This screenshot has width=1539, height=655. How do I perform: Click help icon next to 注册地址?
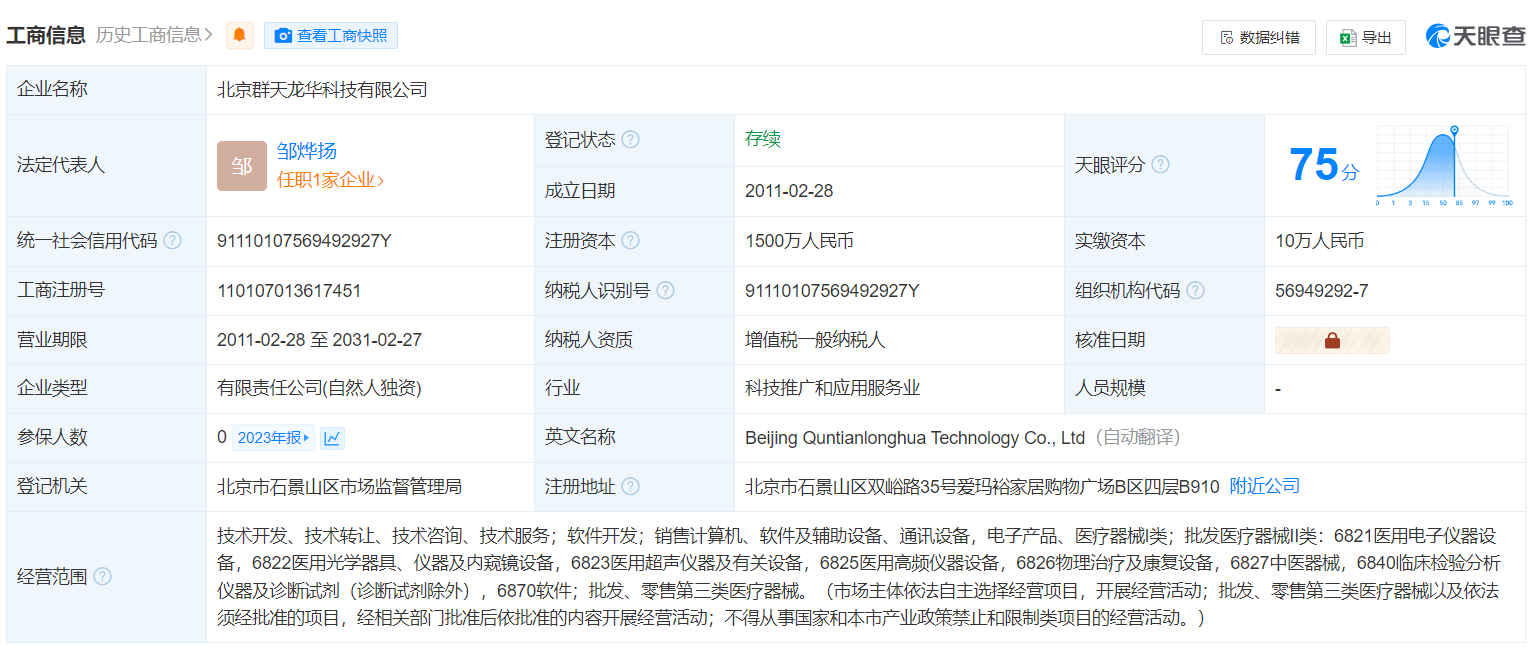coord(630,487)
